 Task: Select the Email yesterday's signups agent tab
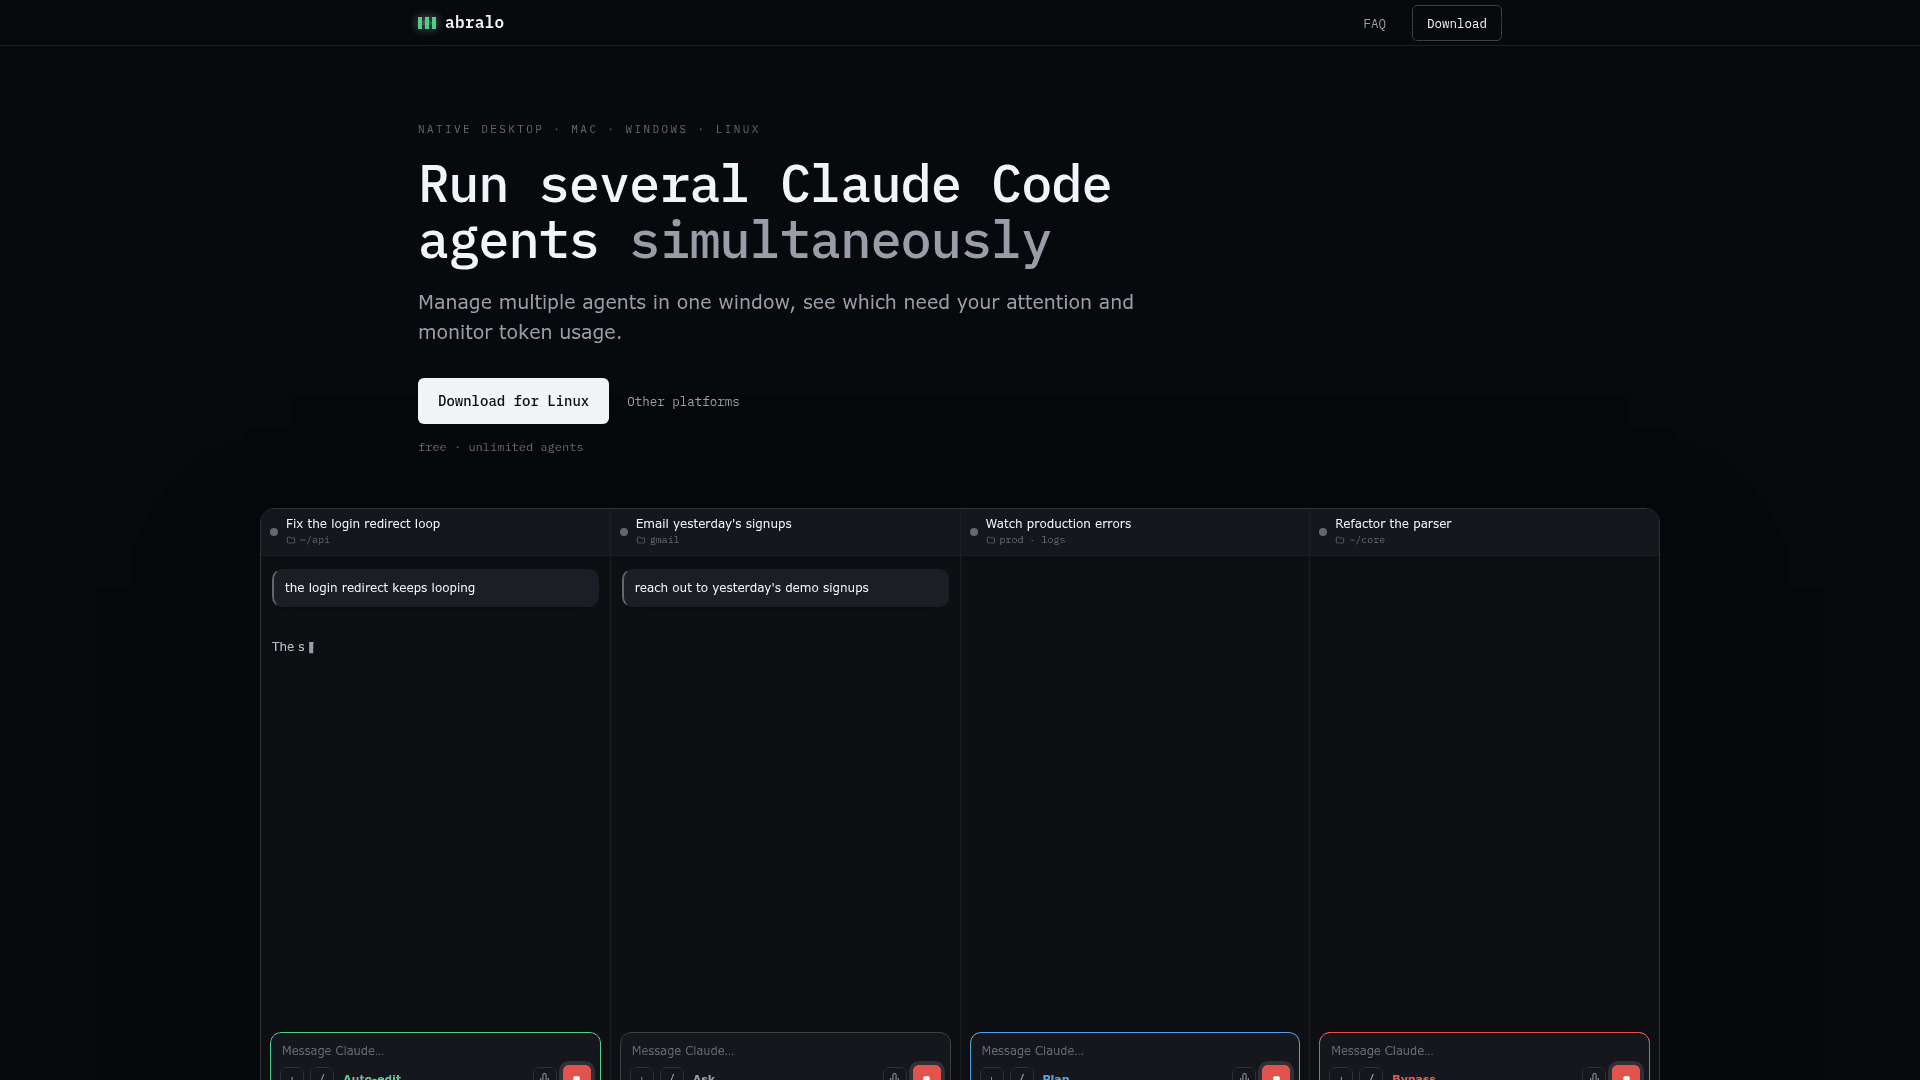[785, 531]
